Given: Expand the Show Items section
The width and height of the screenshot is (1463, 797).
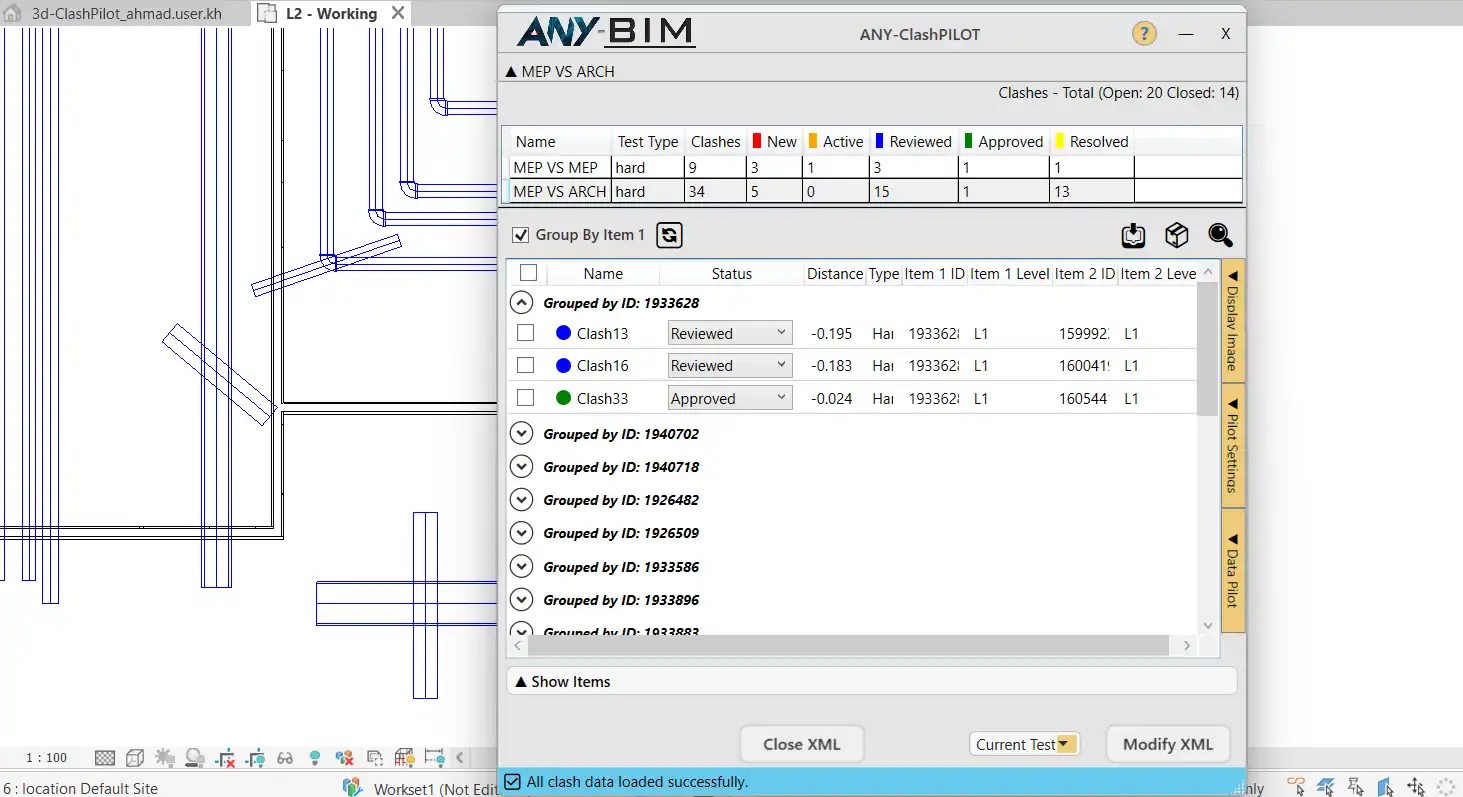Looking at the screenshot, I should point(872,681).
